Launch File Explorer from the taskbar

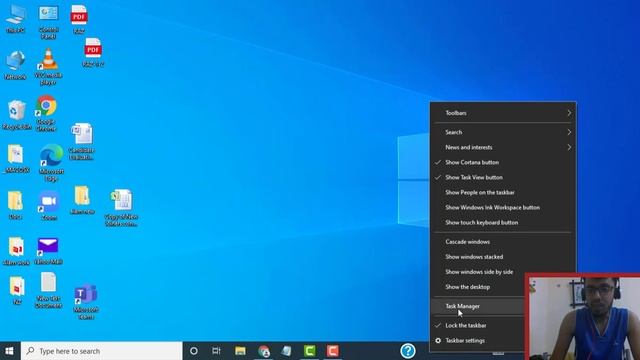(x=240, y=351)
